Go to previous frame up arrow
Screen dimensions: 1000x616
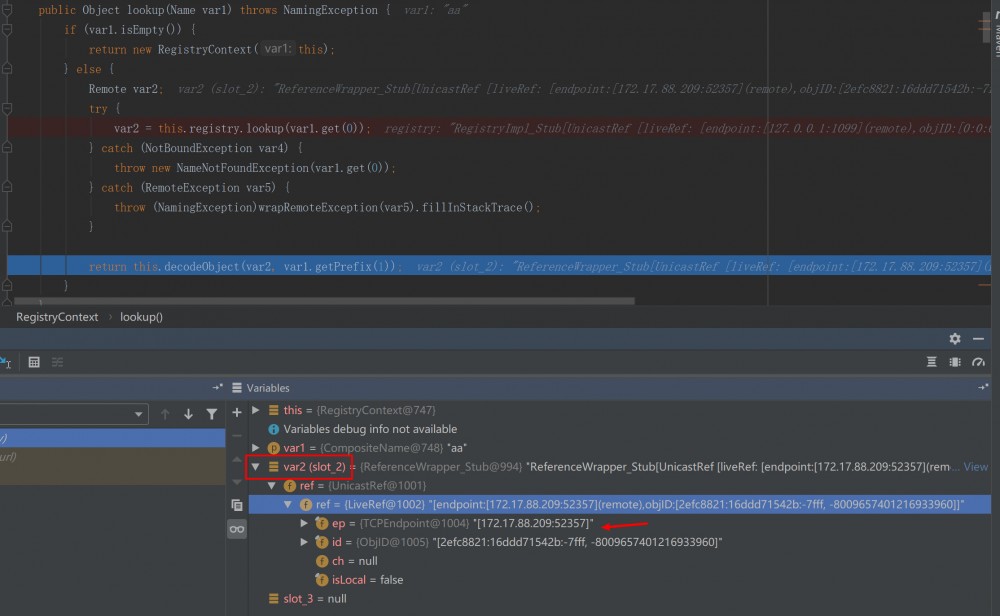pyautogui.click(x=165, y=414)
